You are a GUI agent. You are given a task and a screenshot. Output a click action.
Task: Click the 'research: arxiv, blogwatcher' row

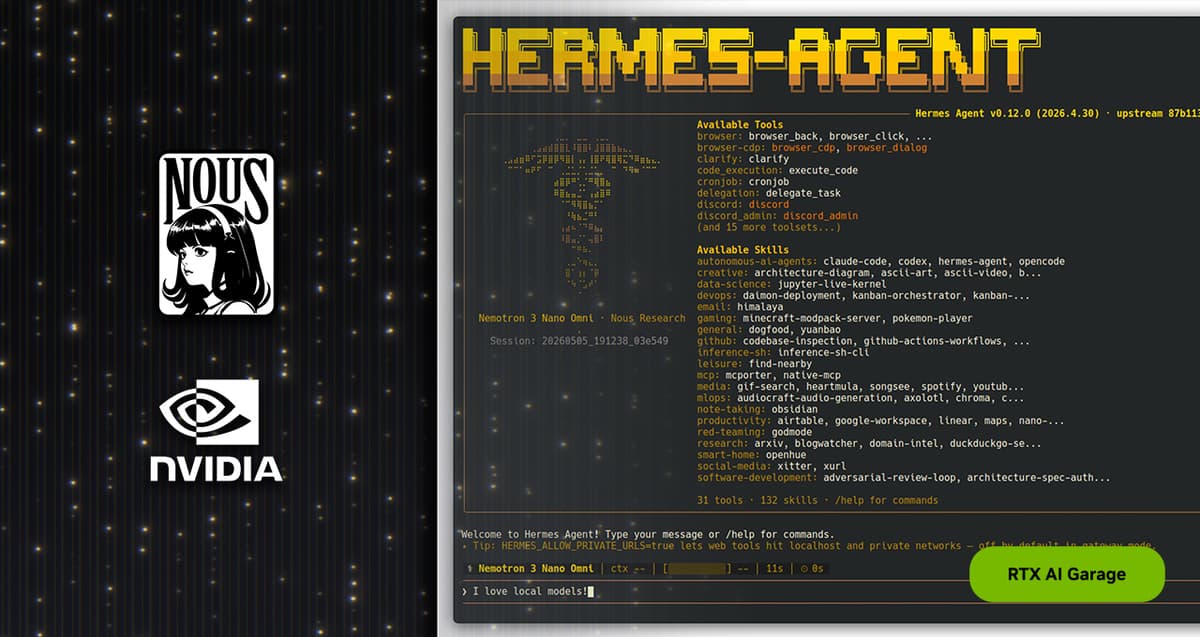(871, 443)
